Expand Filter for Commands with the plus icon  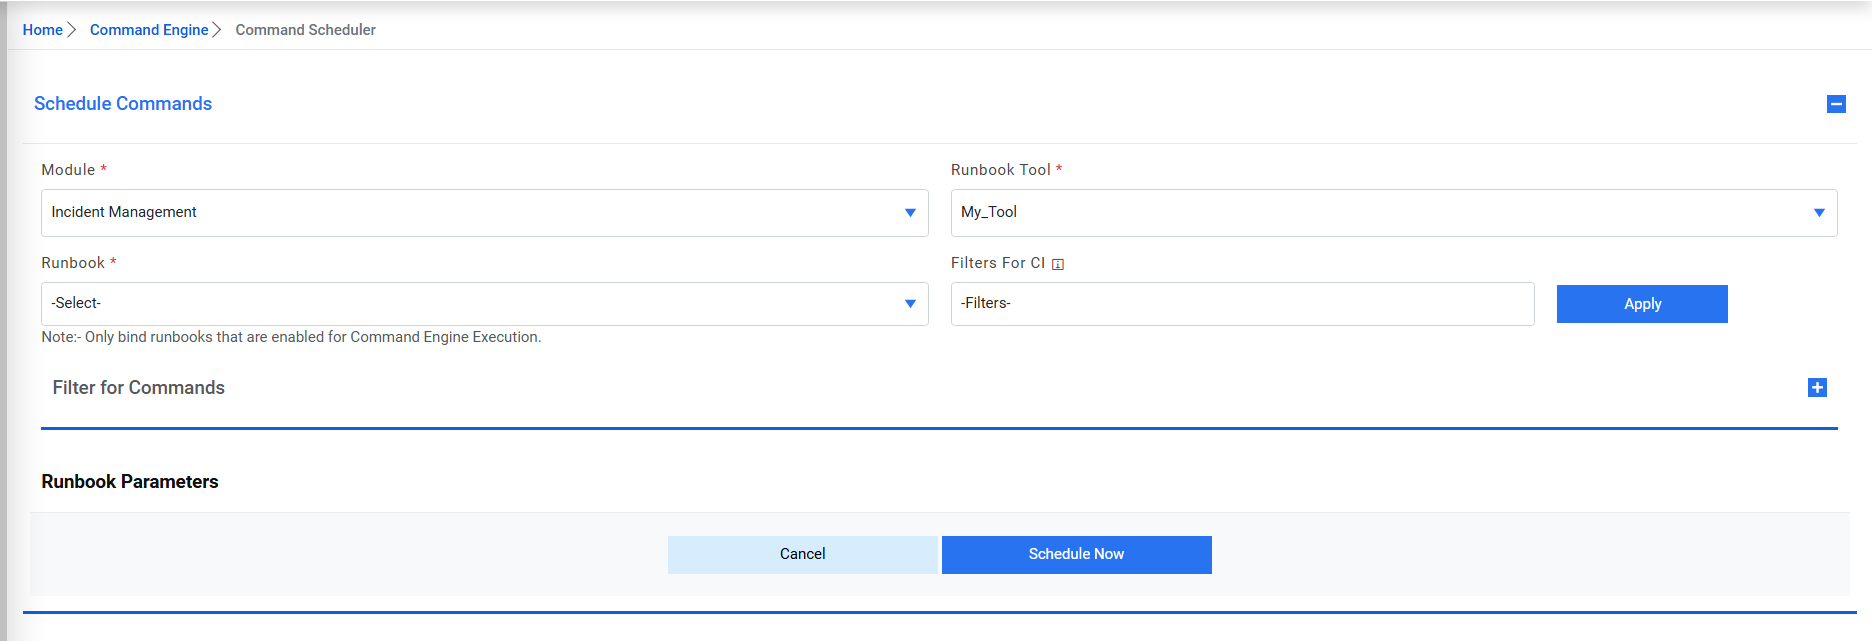point(1817,388)
